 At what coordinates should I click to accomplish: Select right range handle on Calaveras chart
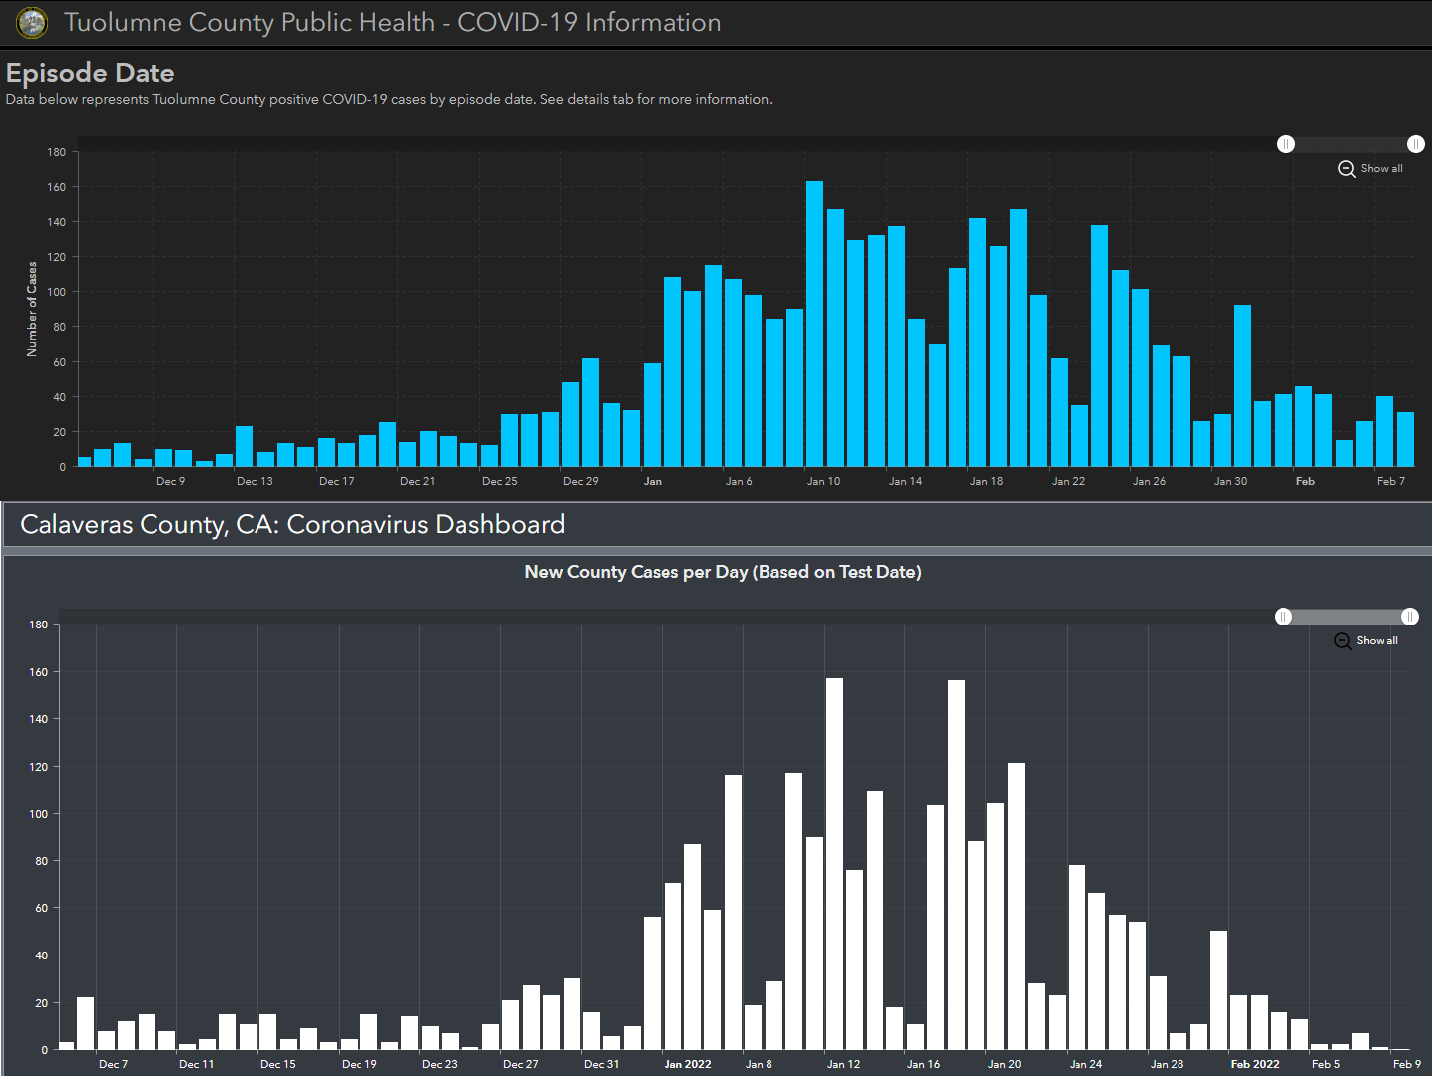point(1410,617)
